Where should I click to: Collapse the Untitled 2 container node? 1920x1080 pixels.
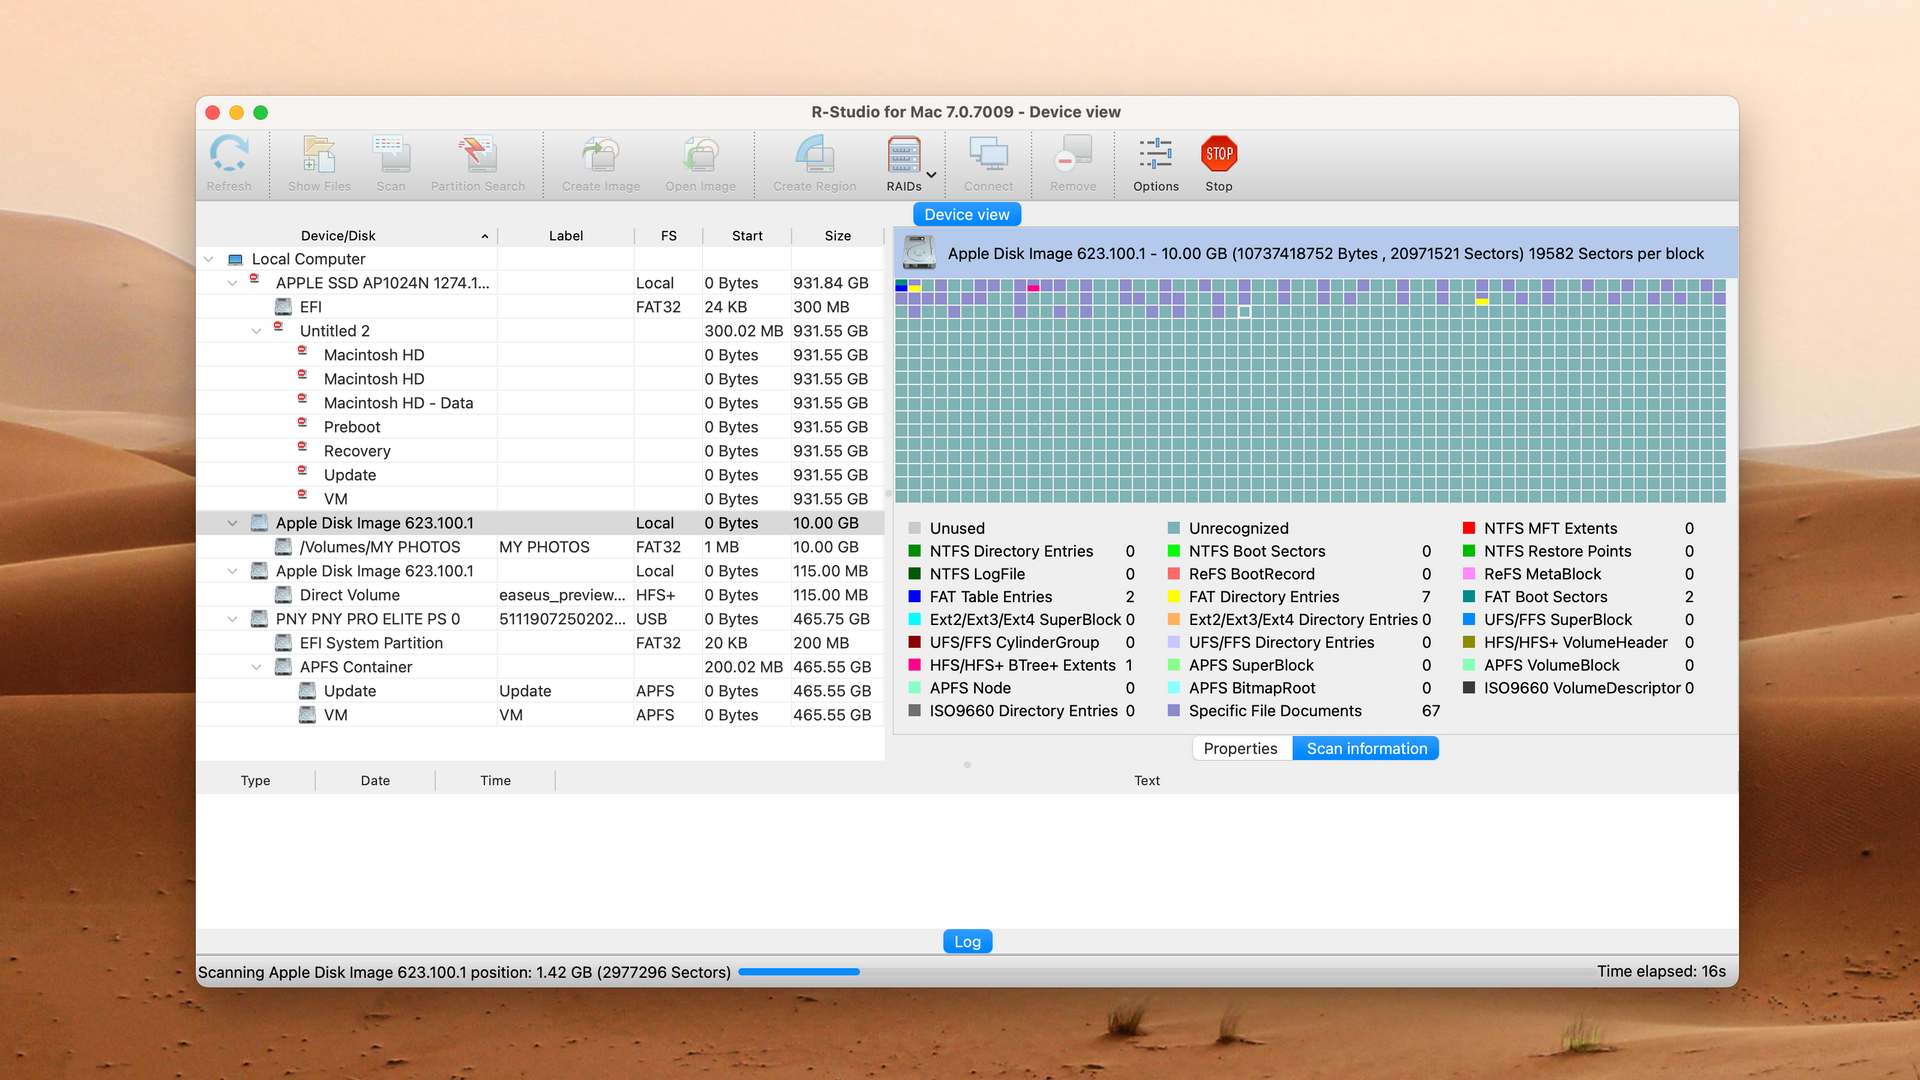257,331
